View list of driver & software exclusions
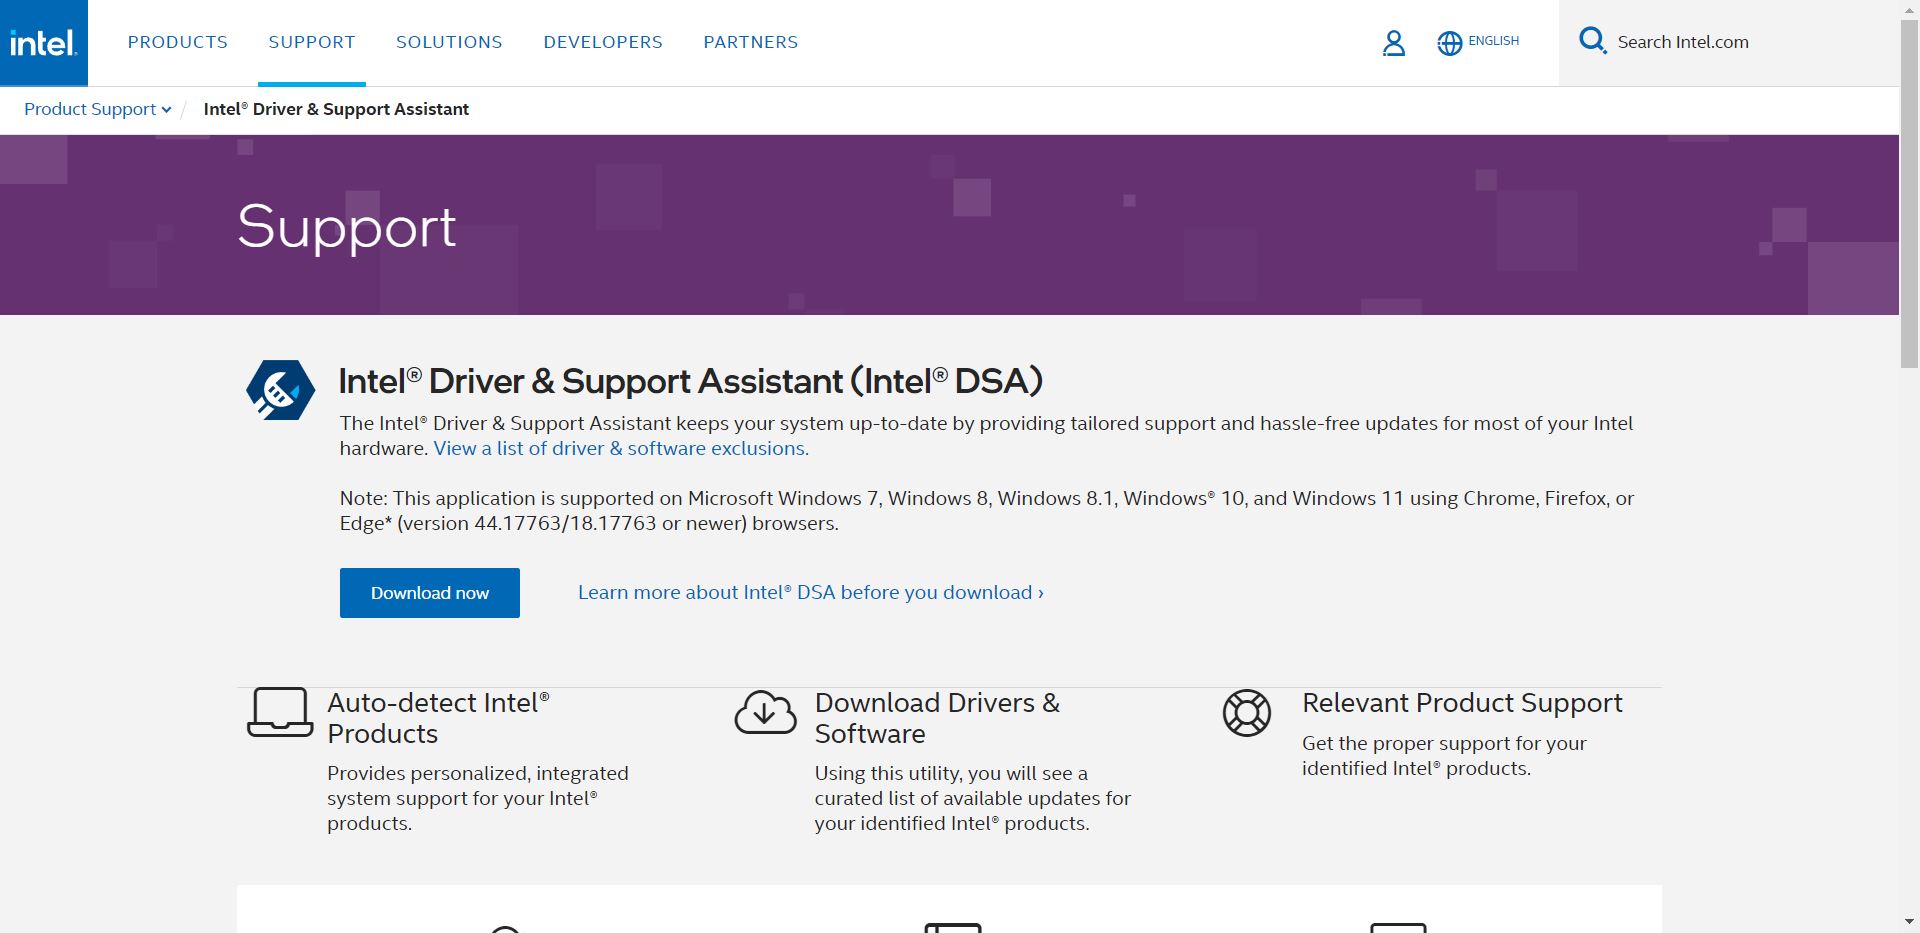This screenshot has width=1920, height=933. (x=621, y=448)
